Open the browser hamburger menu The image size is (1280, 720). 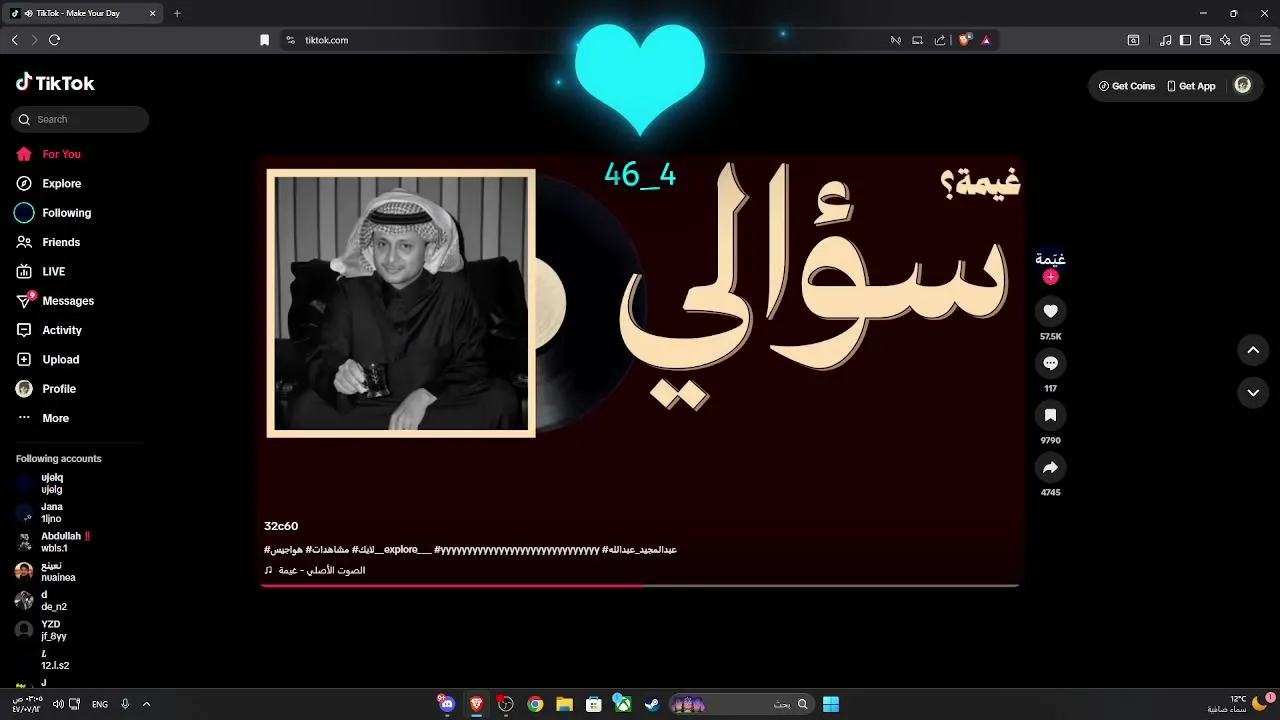coord(1265,40)
